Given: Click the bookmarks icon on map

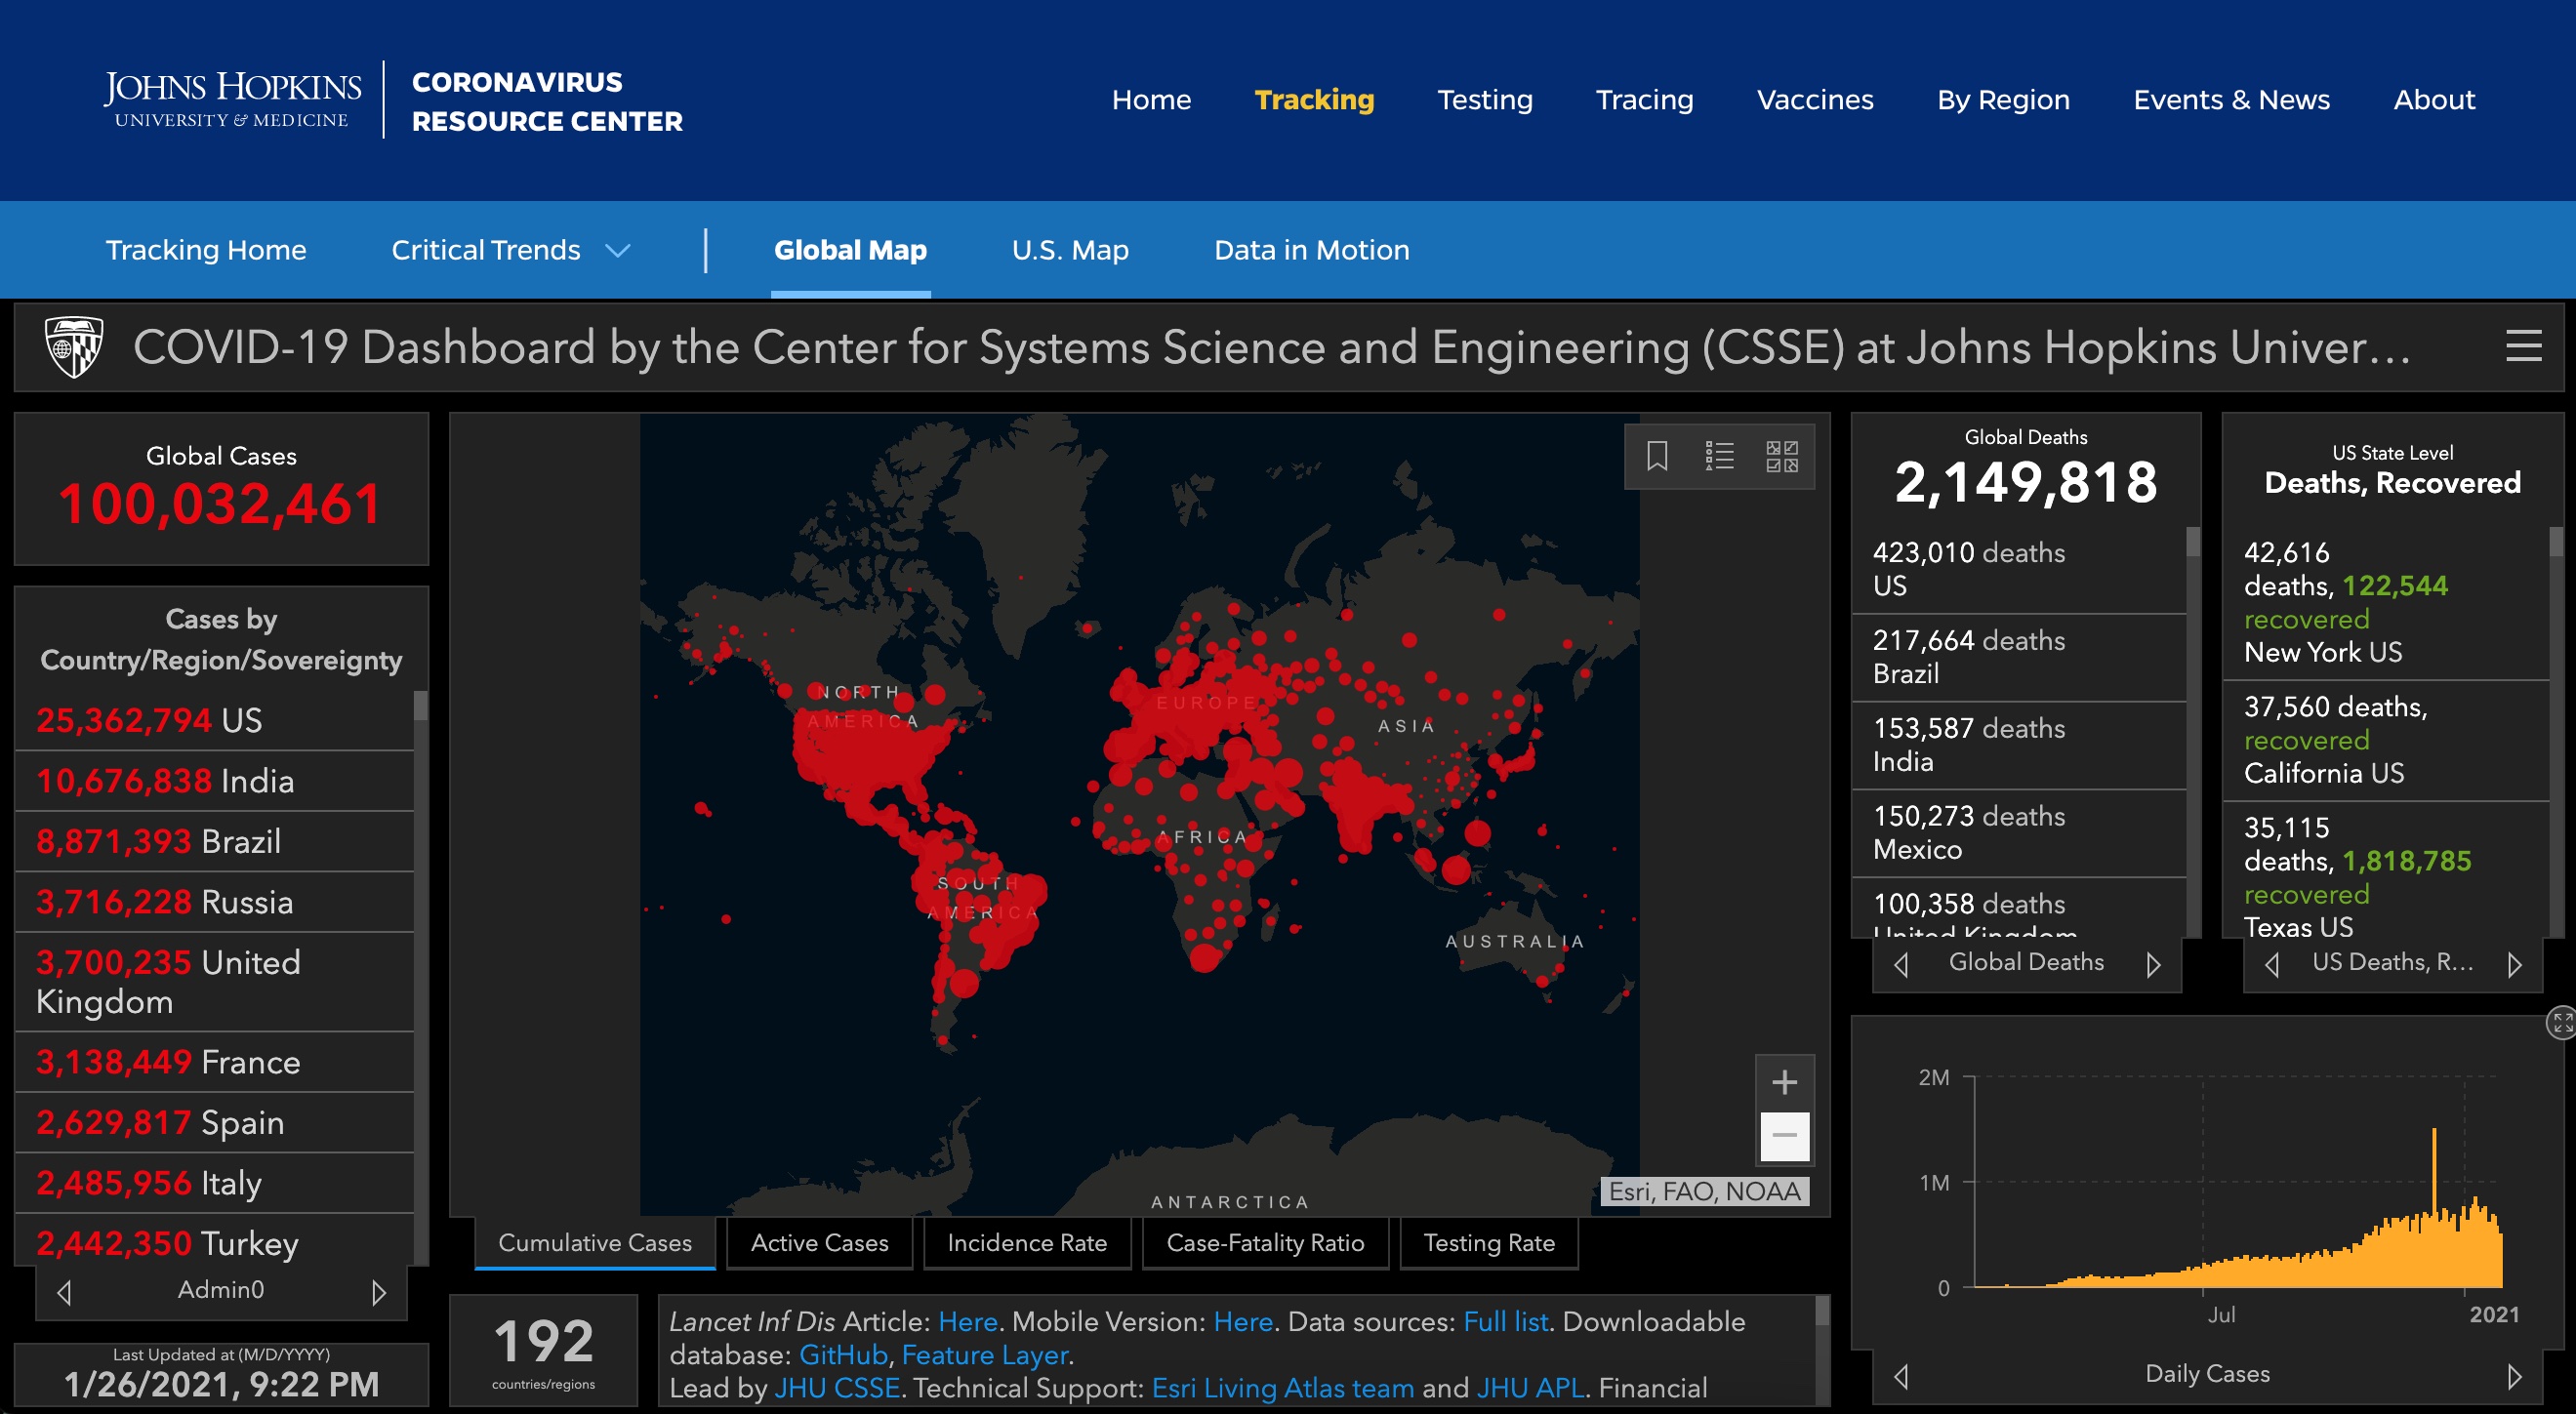Looking at the screenshot, I should pyautogui.click(x=1657, y=456).
